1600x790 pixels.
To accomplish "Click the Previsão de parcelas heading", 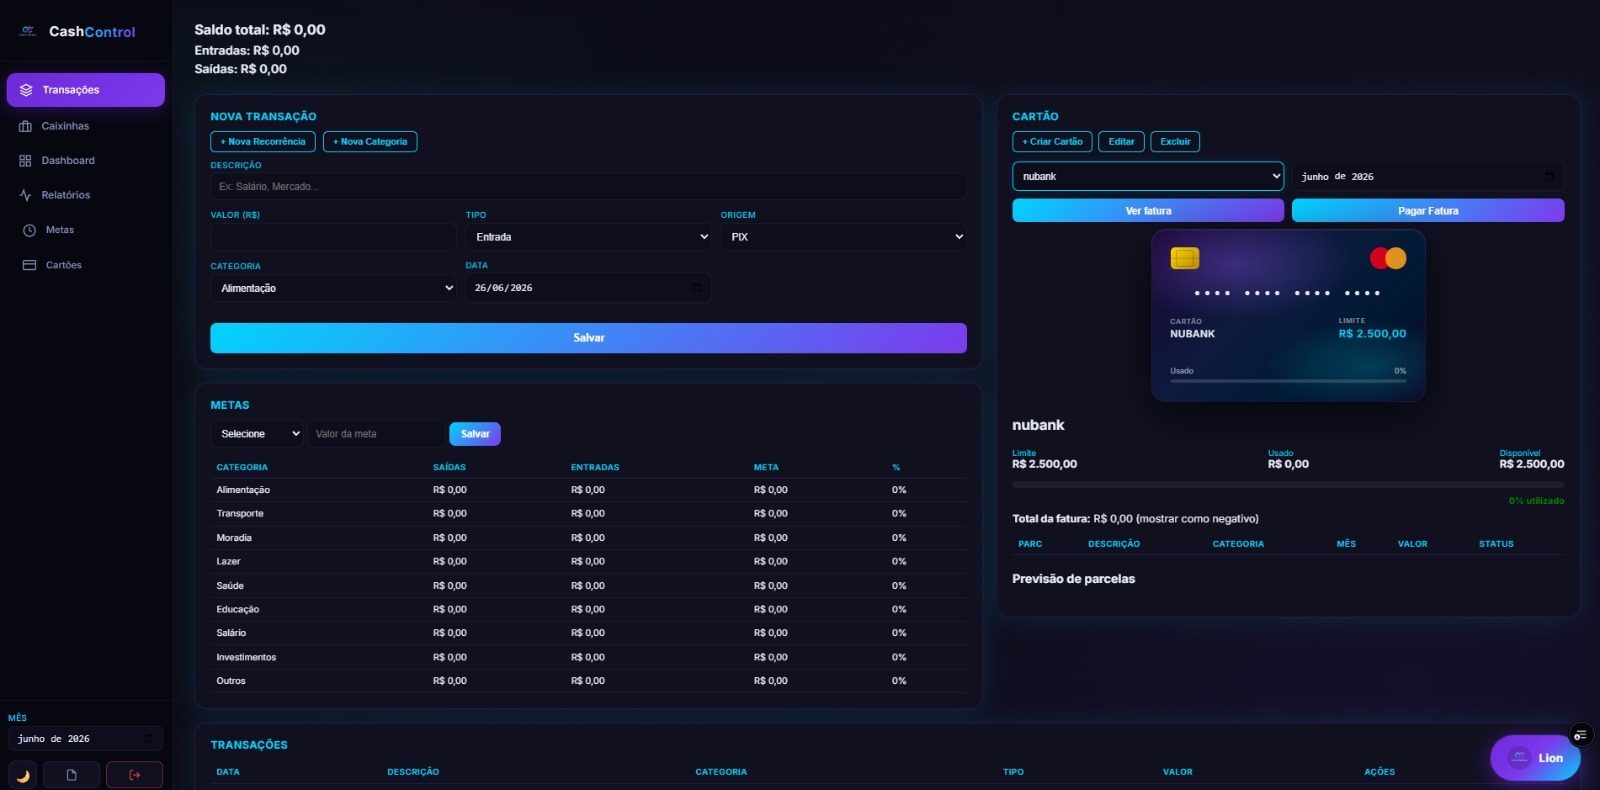I will tap(1073, 579).
